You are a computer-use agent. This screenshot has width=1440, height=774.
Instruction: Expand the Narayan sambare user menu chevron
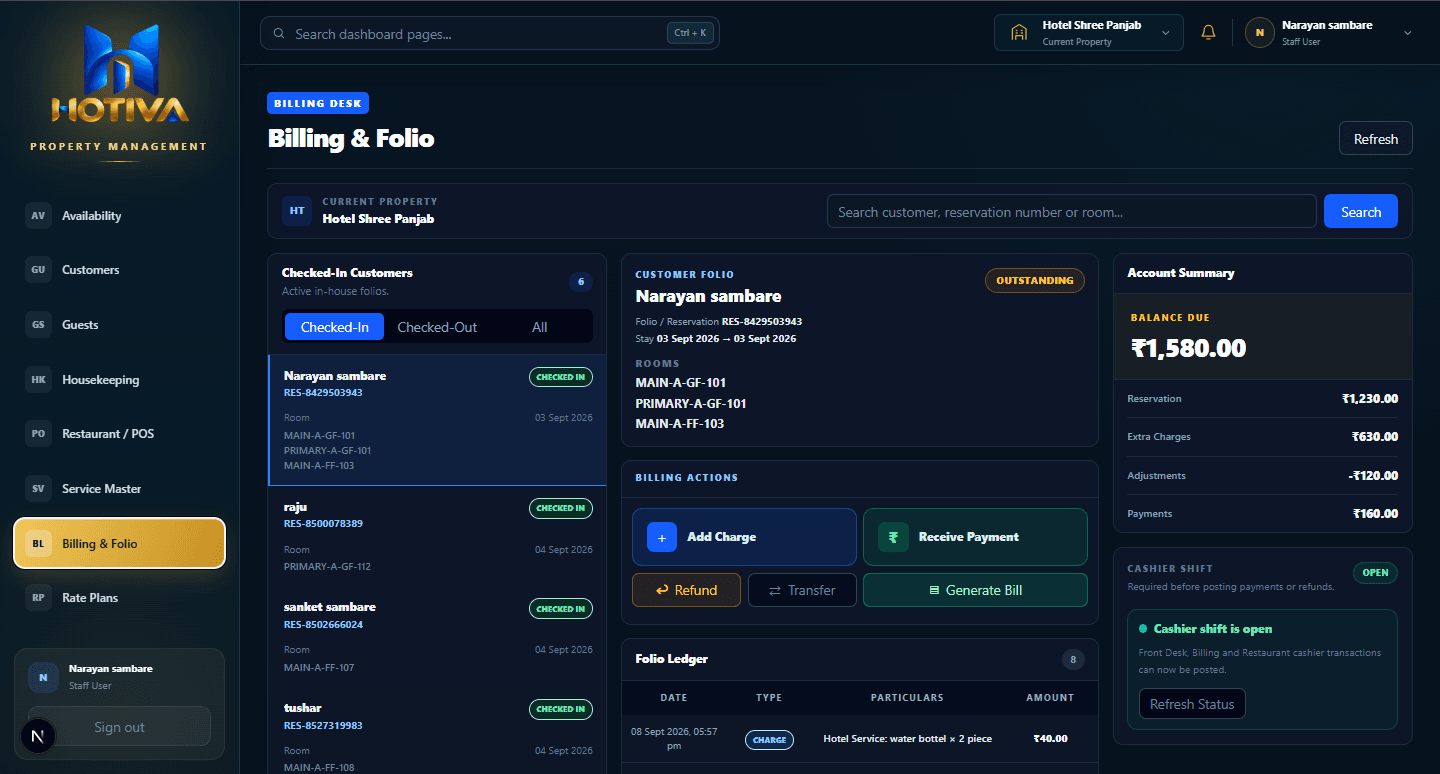(x=1408, y=33)
